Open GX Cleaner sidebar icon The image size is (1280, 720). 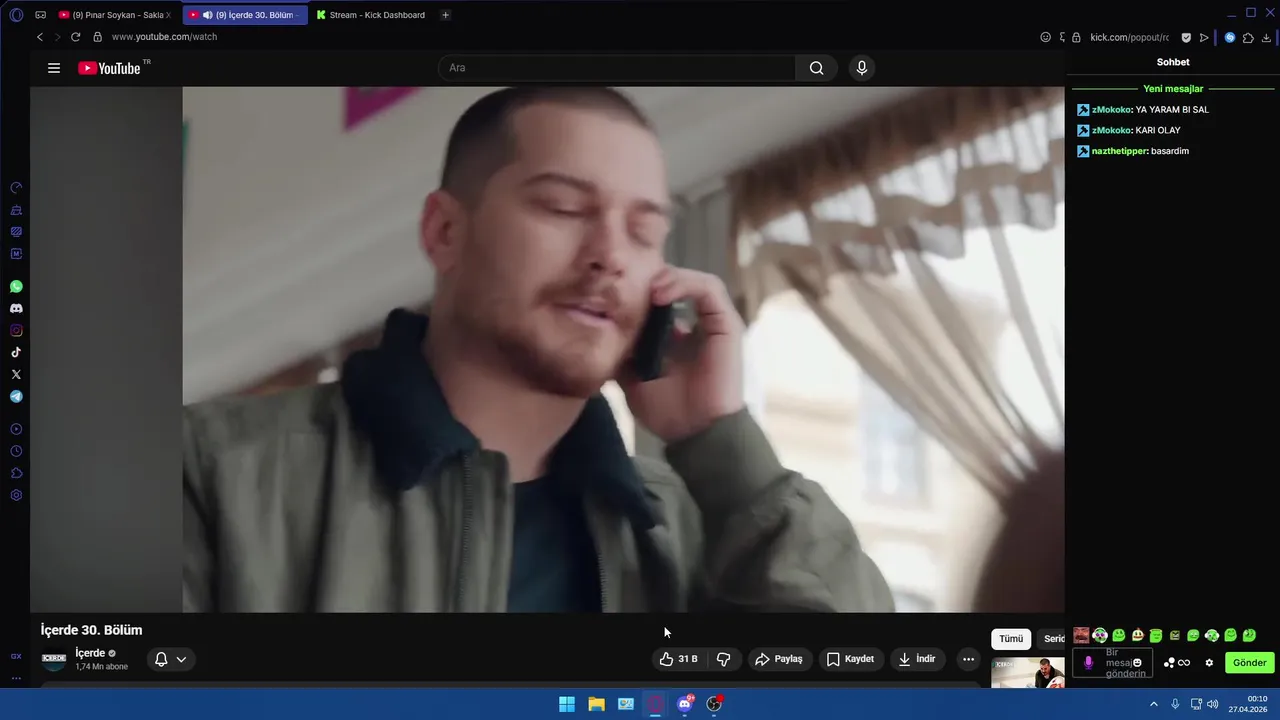coord(16,210)
